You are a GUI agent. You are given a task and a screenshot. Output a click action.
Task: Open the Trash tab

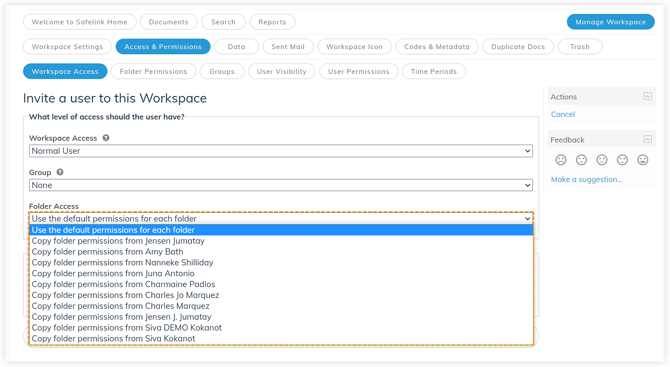tap(580, 47)
